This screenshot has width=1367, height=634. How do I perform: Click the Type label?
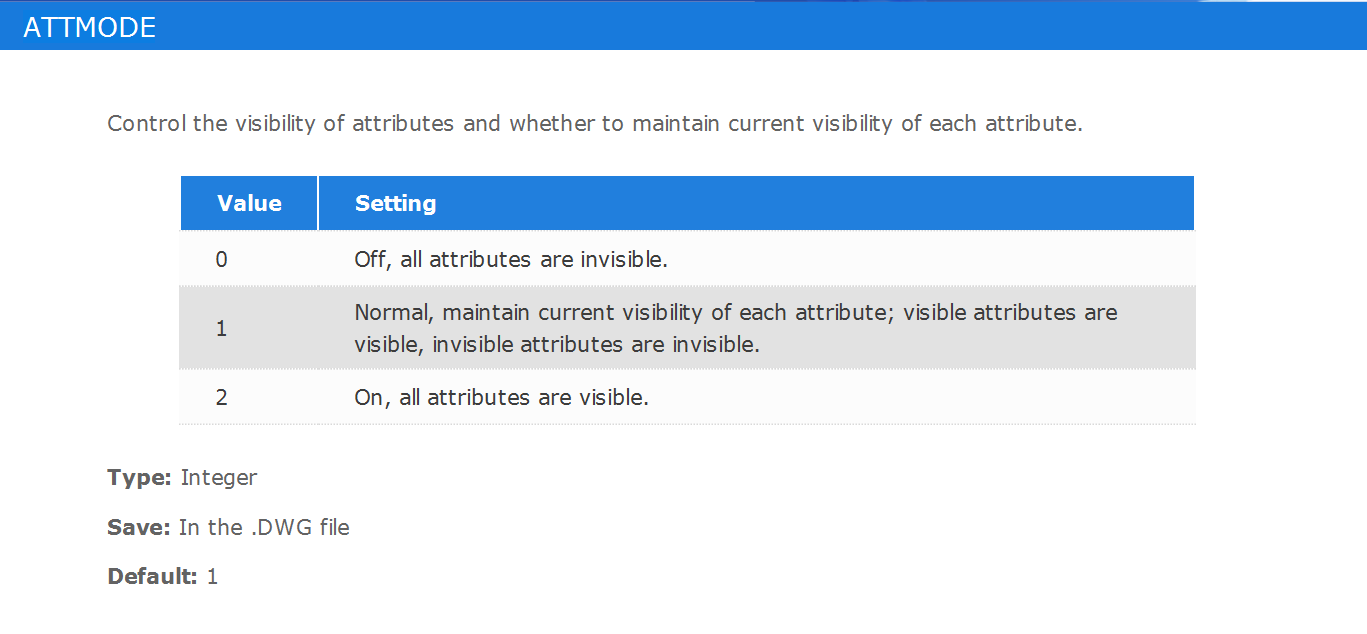tap(140, 478)
